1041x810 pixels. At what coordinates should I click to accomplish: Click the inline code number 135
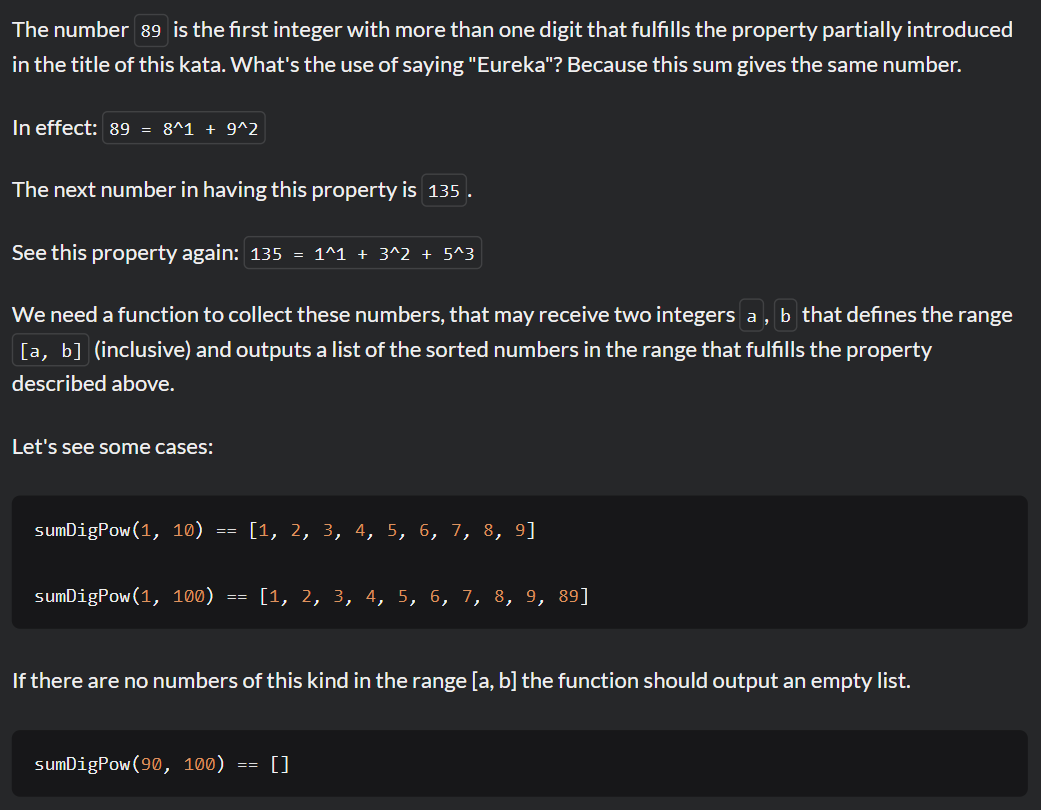[x=444, y=191]
